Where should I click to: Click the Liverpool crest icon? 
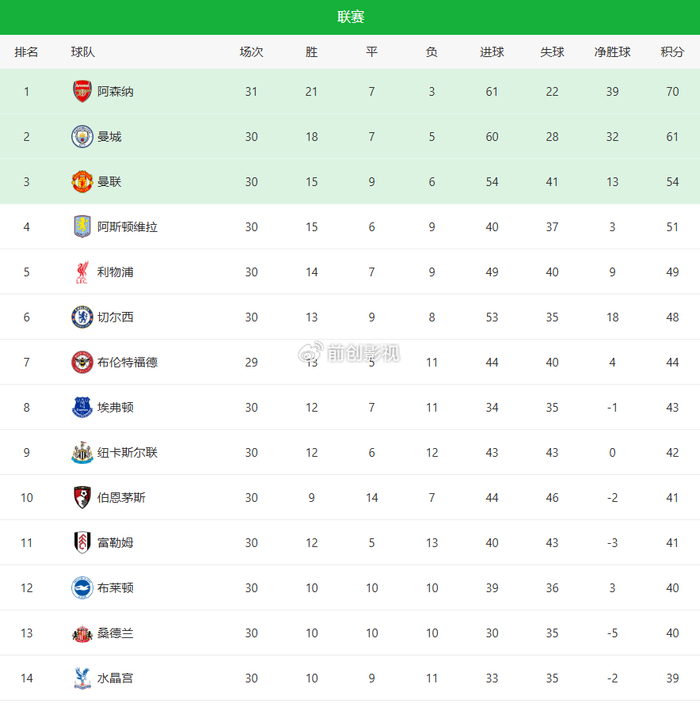(x=82, y=272)
